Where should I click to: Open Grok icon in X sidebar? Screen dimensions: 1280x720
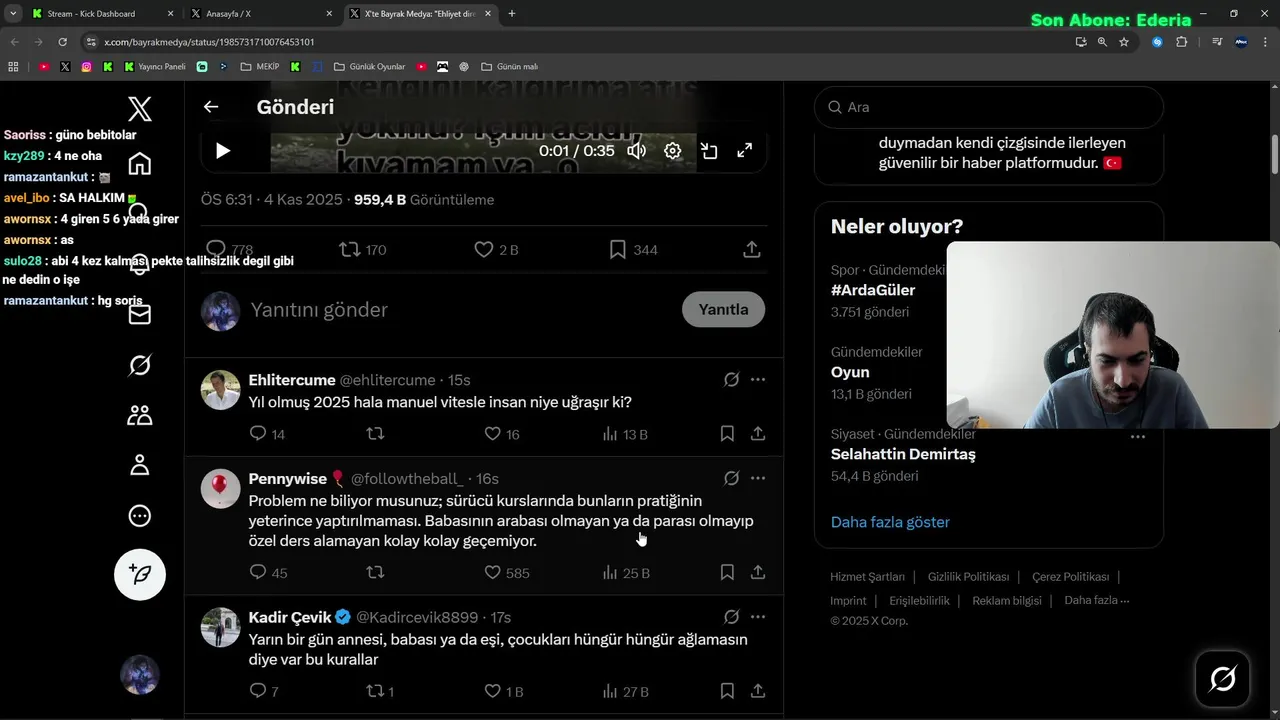click(140, 366)
